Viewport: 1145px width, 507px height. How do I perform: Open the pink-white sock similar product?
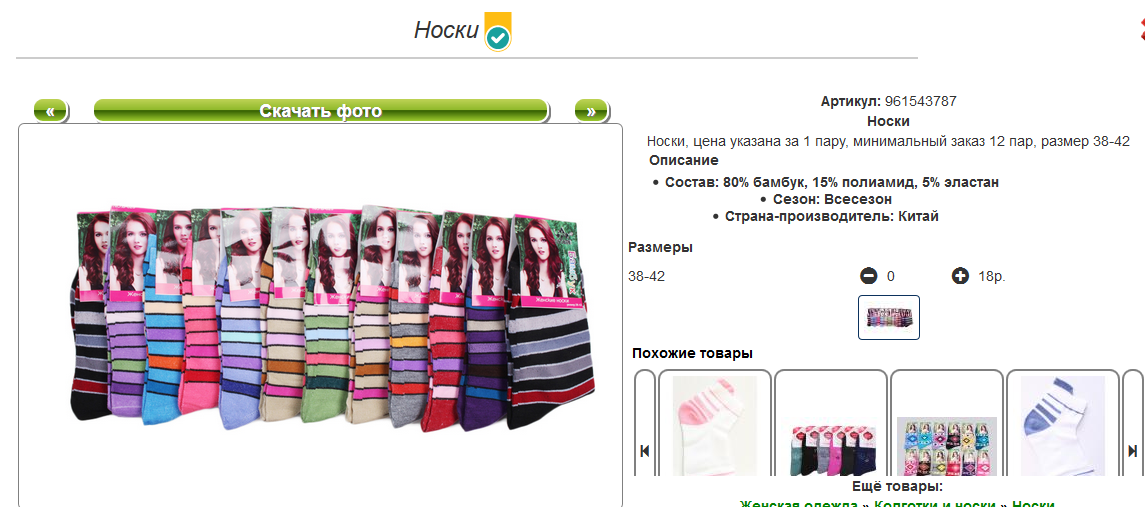point(715,424)
